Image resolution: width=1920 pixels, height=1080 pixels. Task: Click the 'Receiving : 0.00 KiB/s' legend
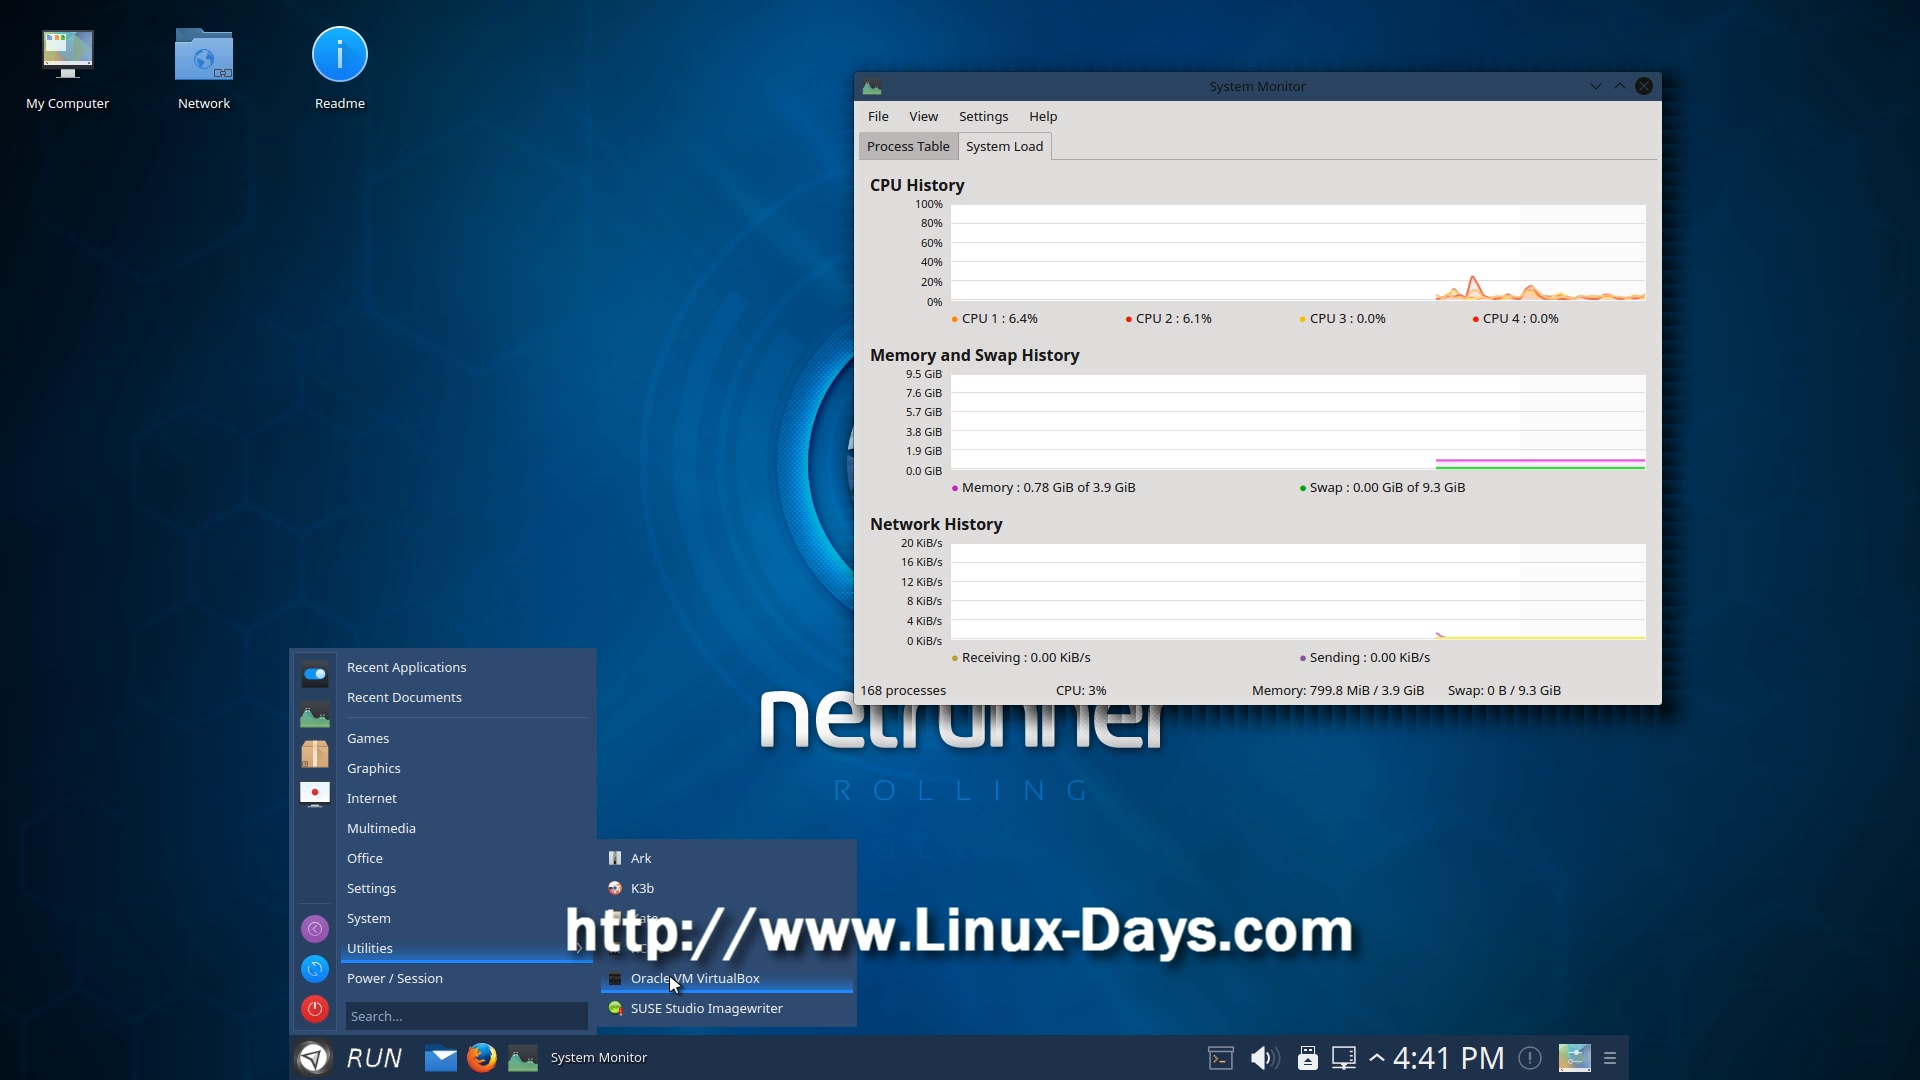(x=1020, y=658)
